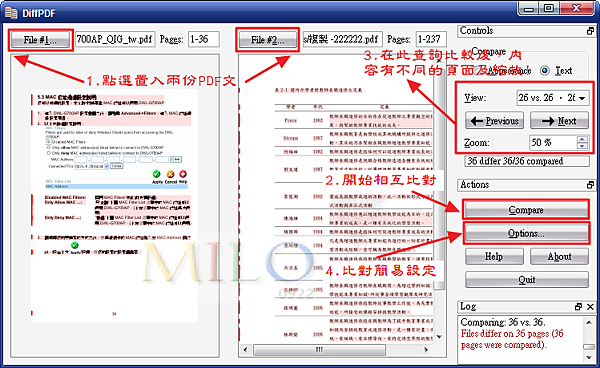The height and width of the screenshot is (368, 600).
Task: Open the View dropdown showing 26 vs. 26
Action: pos(553,98)
